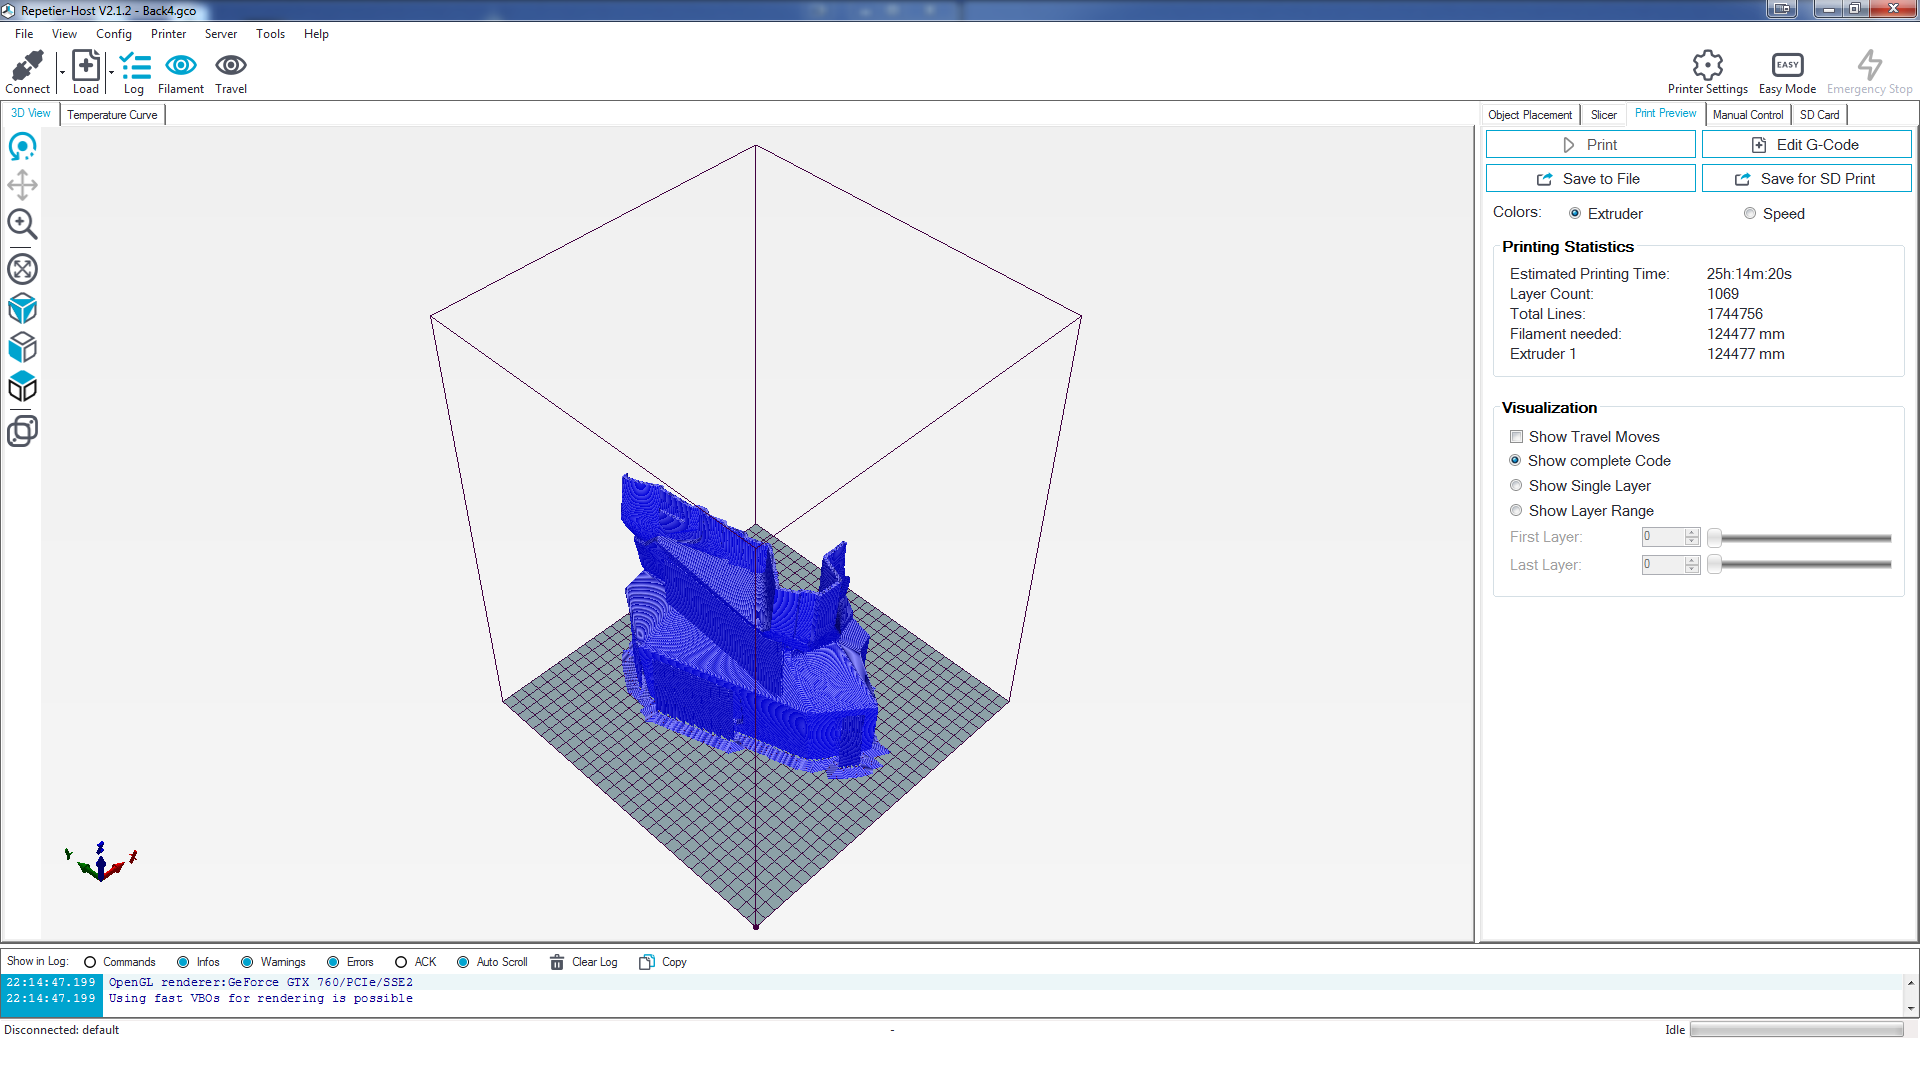Open the Connect dropdown arrow
The image size is (1920, 1080).
tap(62, 72)
